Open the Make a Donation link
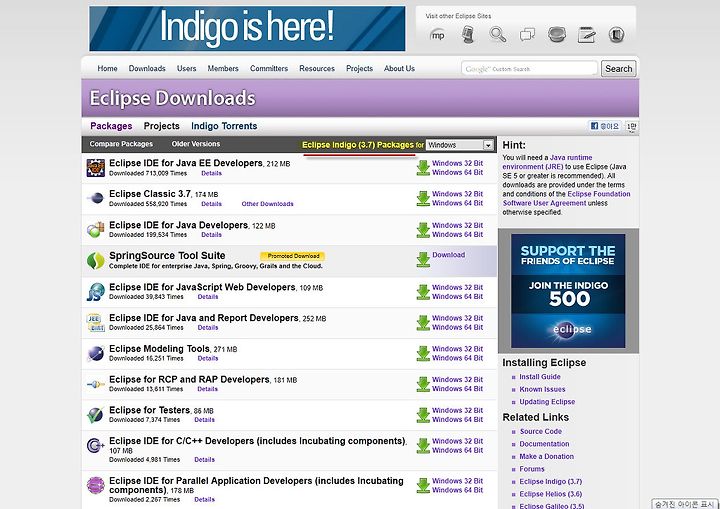The width and height of the screenshot is (720, 509). click(546, 457)
